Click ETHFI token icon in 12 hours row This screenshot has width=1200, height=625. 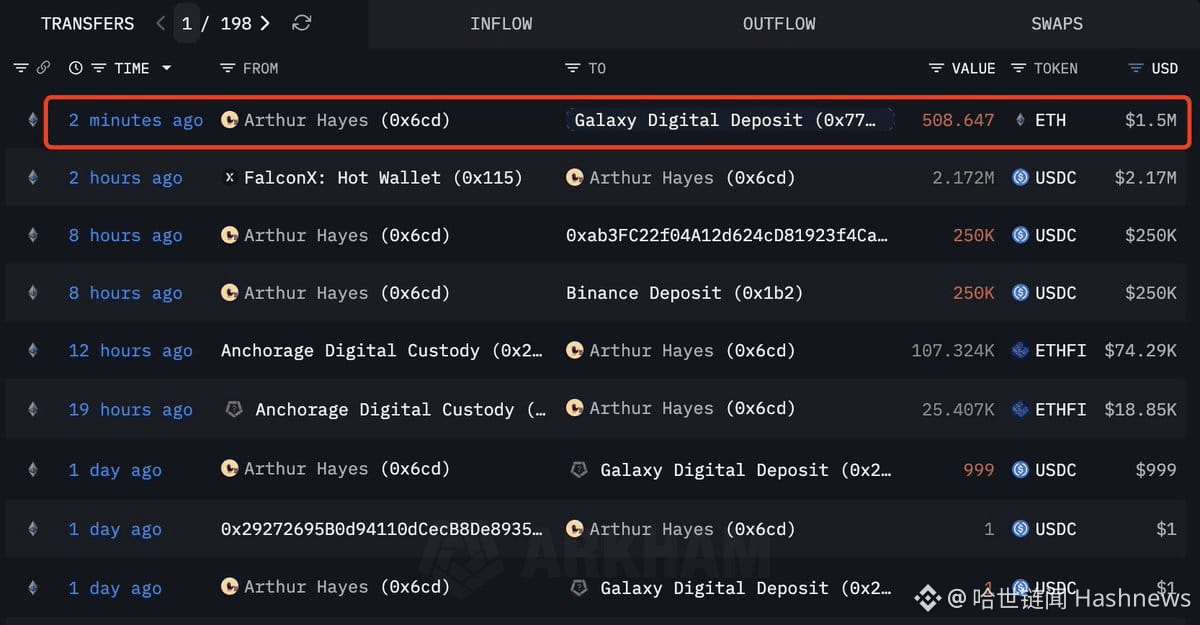[1020, 351]
